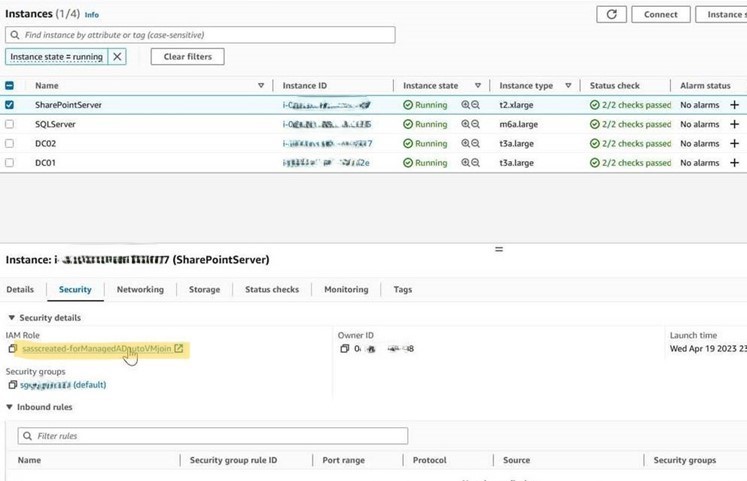Remove the Instance state running filter
The image size is (747, 481).
117,57
